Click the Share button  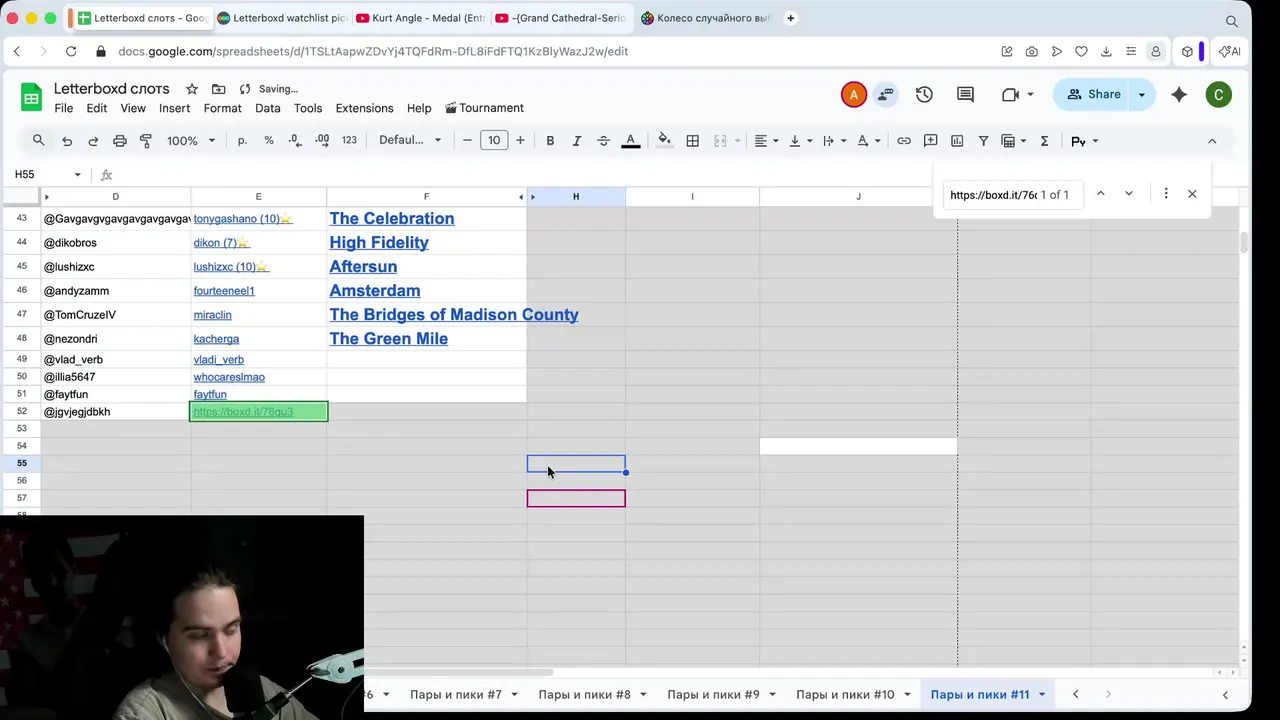tap(1093, 94)
